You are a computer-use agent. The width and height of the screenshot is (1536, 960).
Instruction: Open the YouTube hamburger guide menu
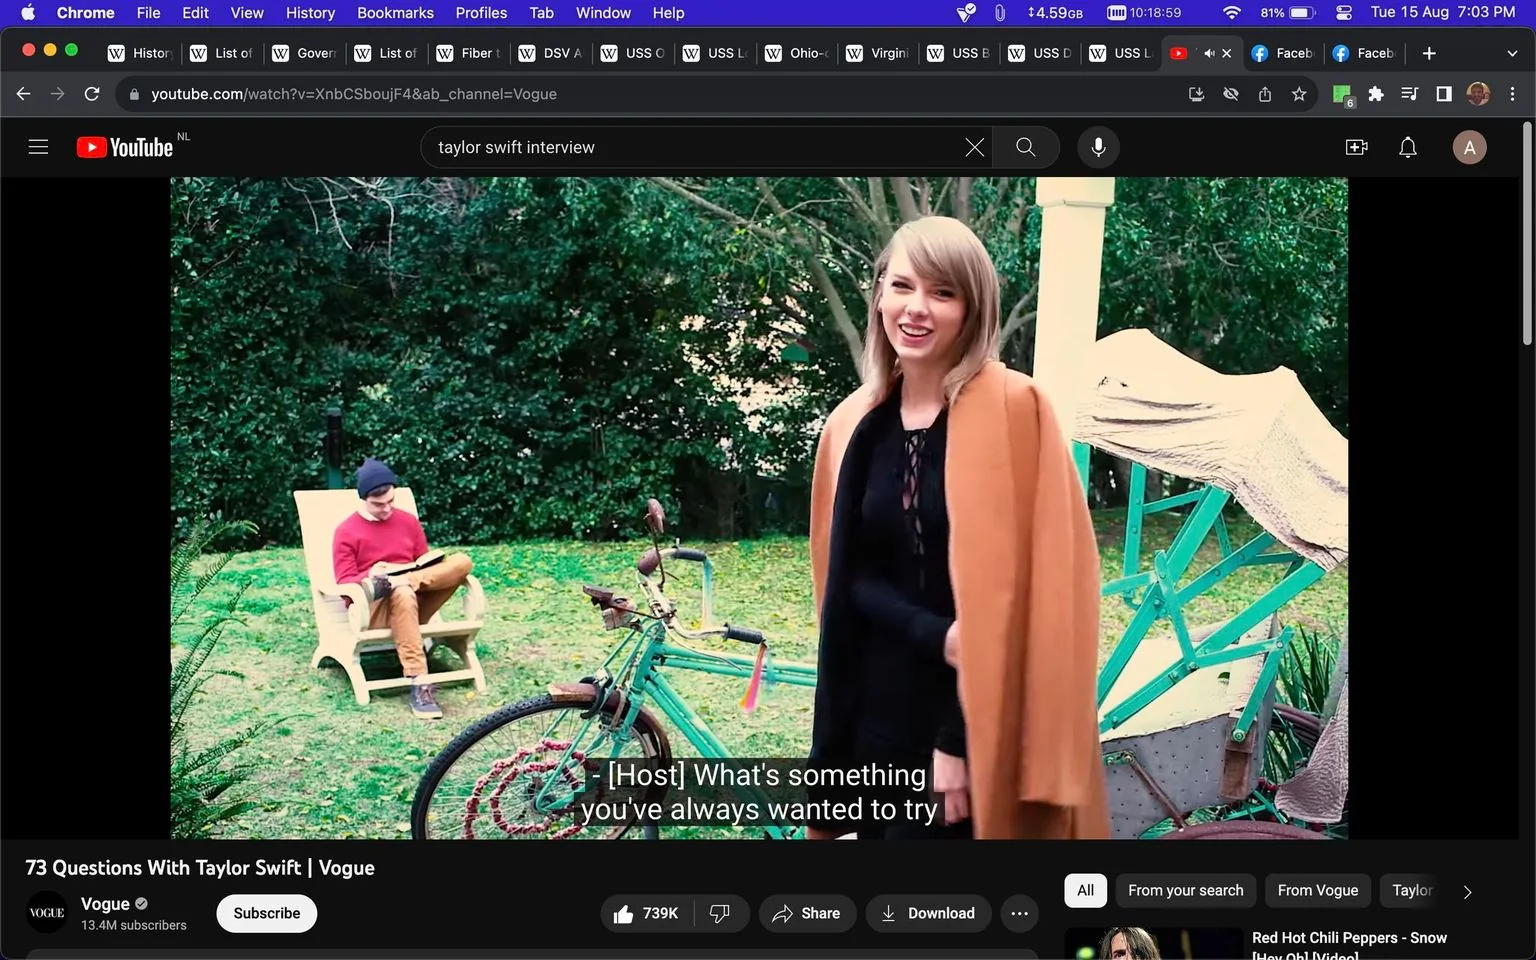38,147
